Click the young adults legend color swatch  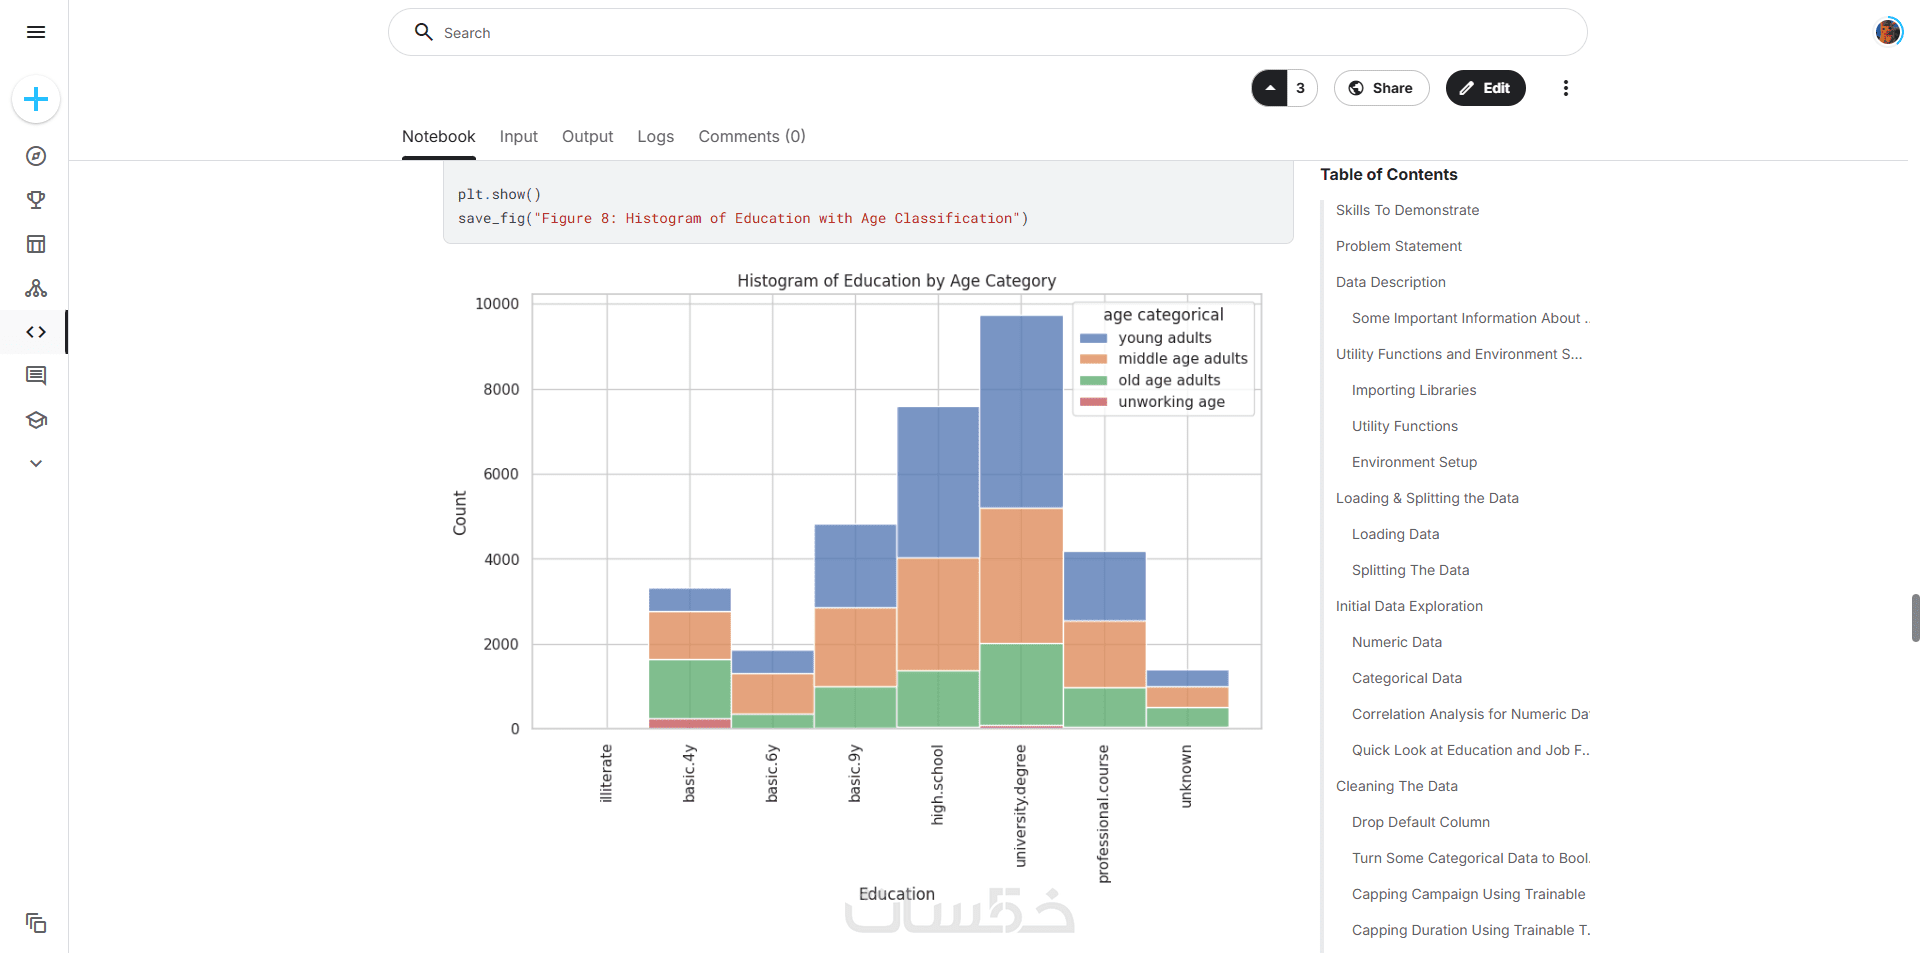[x=1093, y=338]
